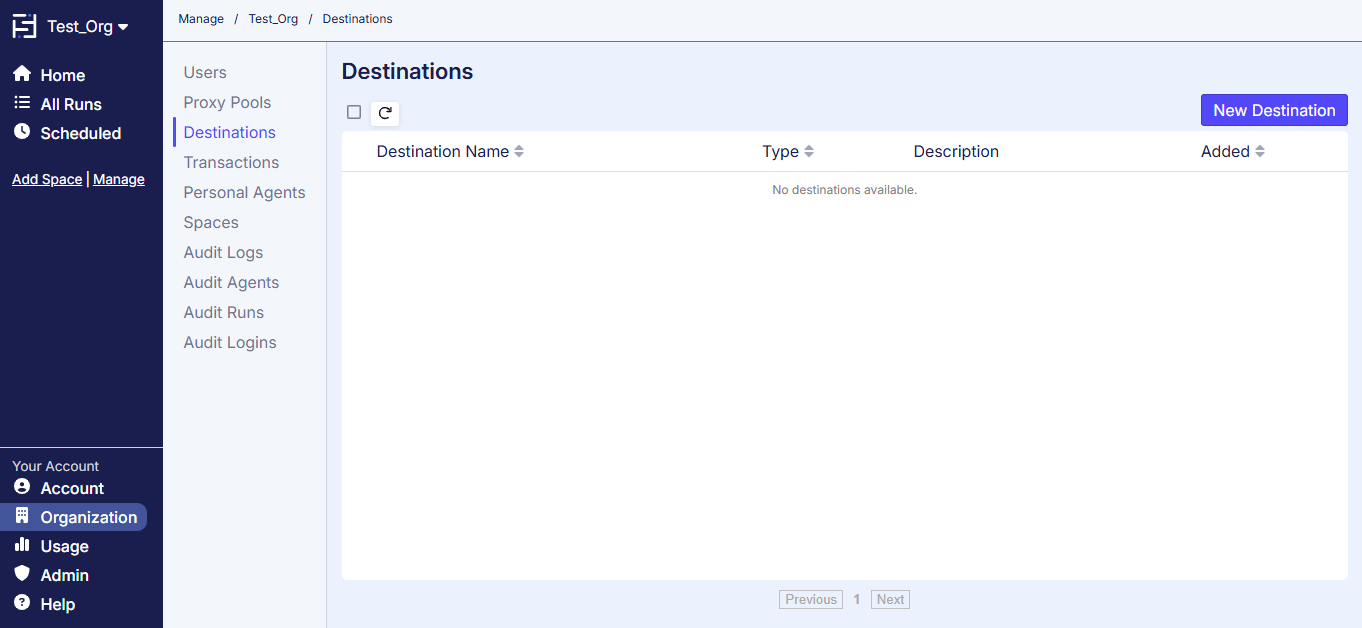Click the Admin shield icon
The image size is (1362, 628).
coord(22,574)
